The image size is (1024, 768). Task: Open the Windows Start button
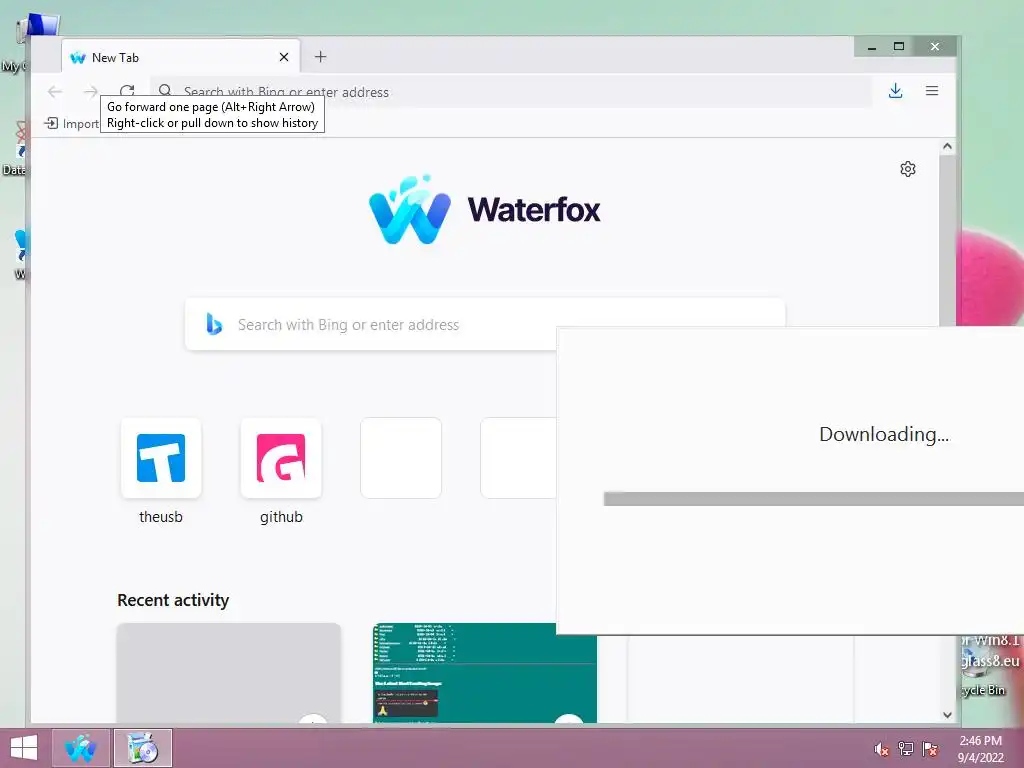point(24,748)
